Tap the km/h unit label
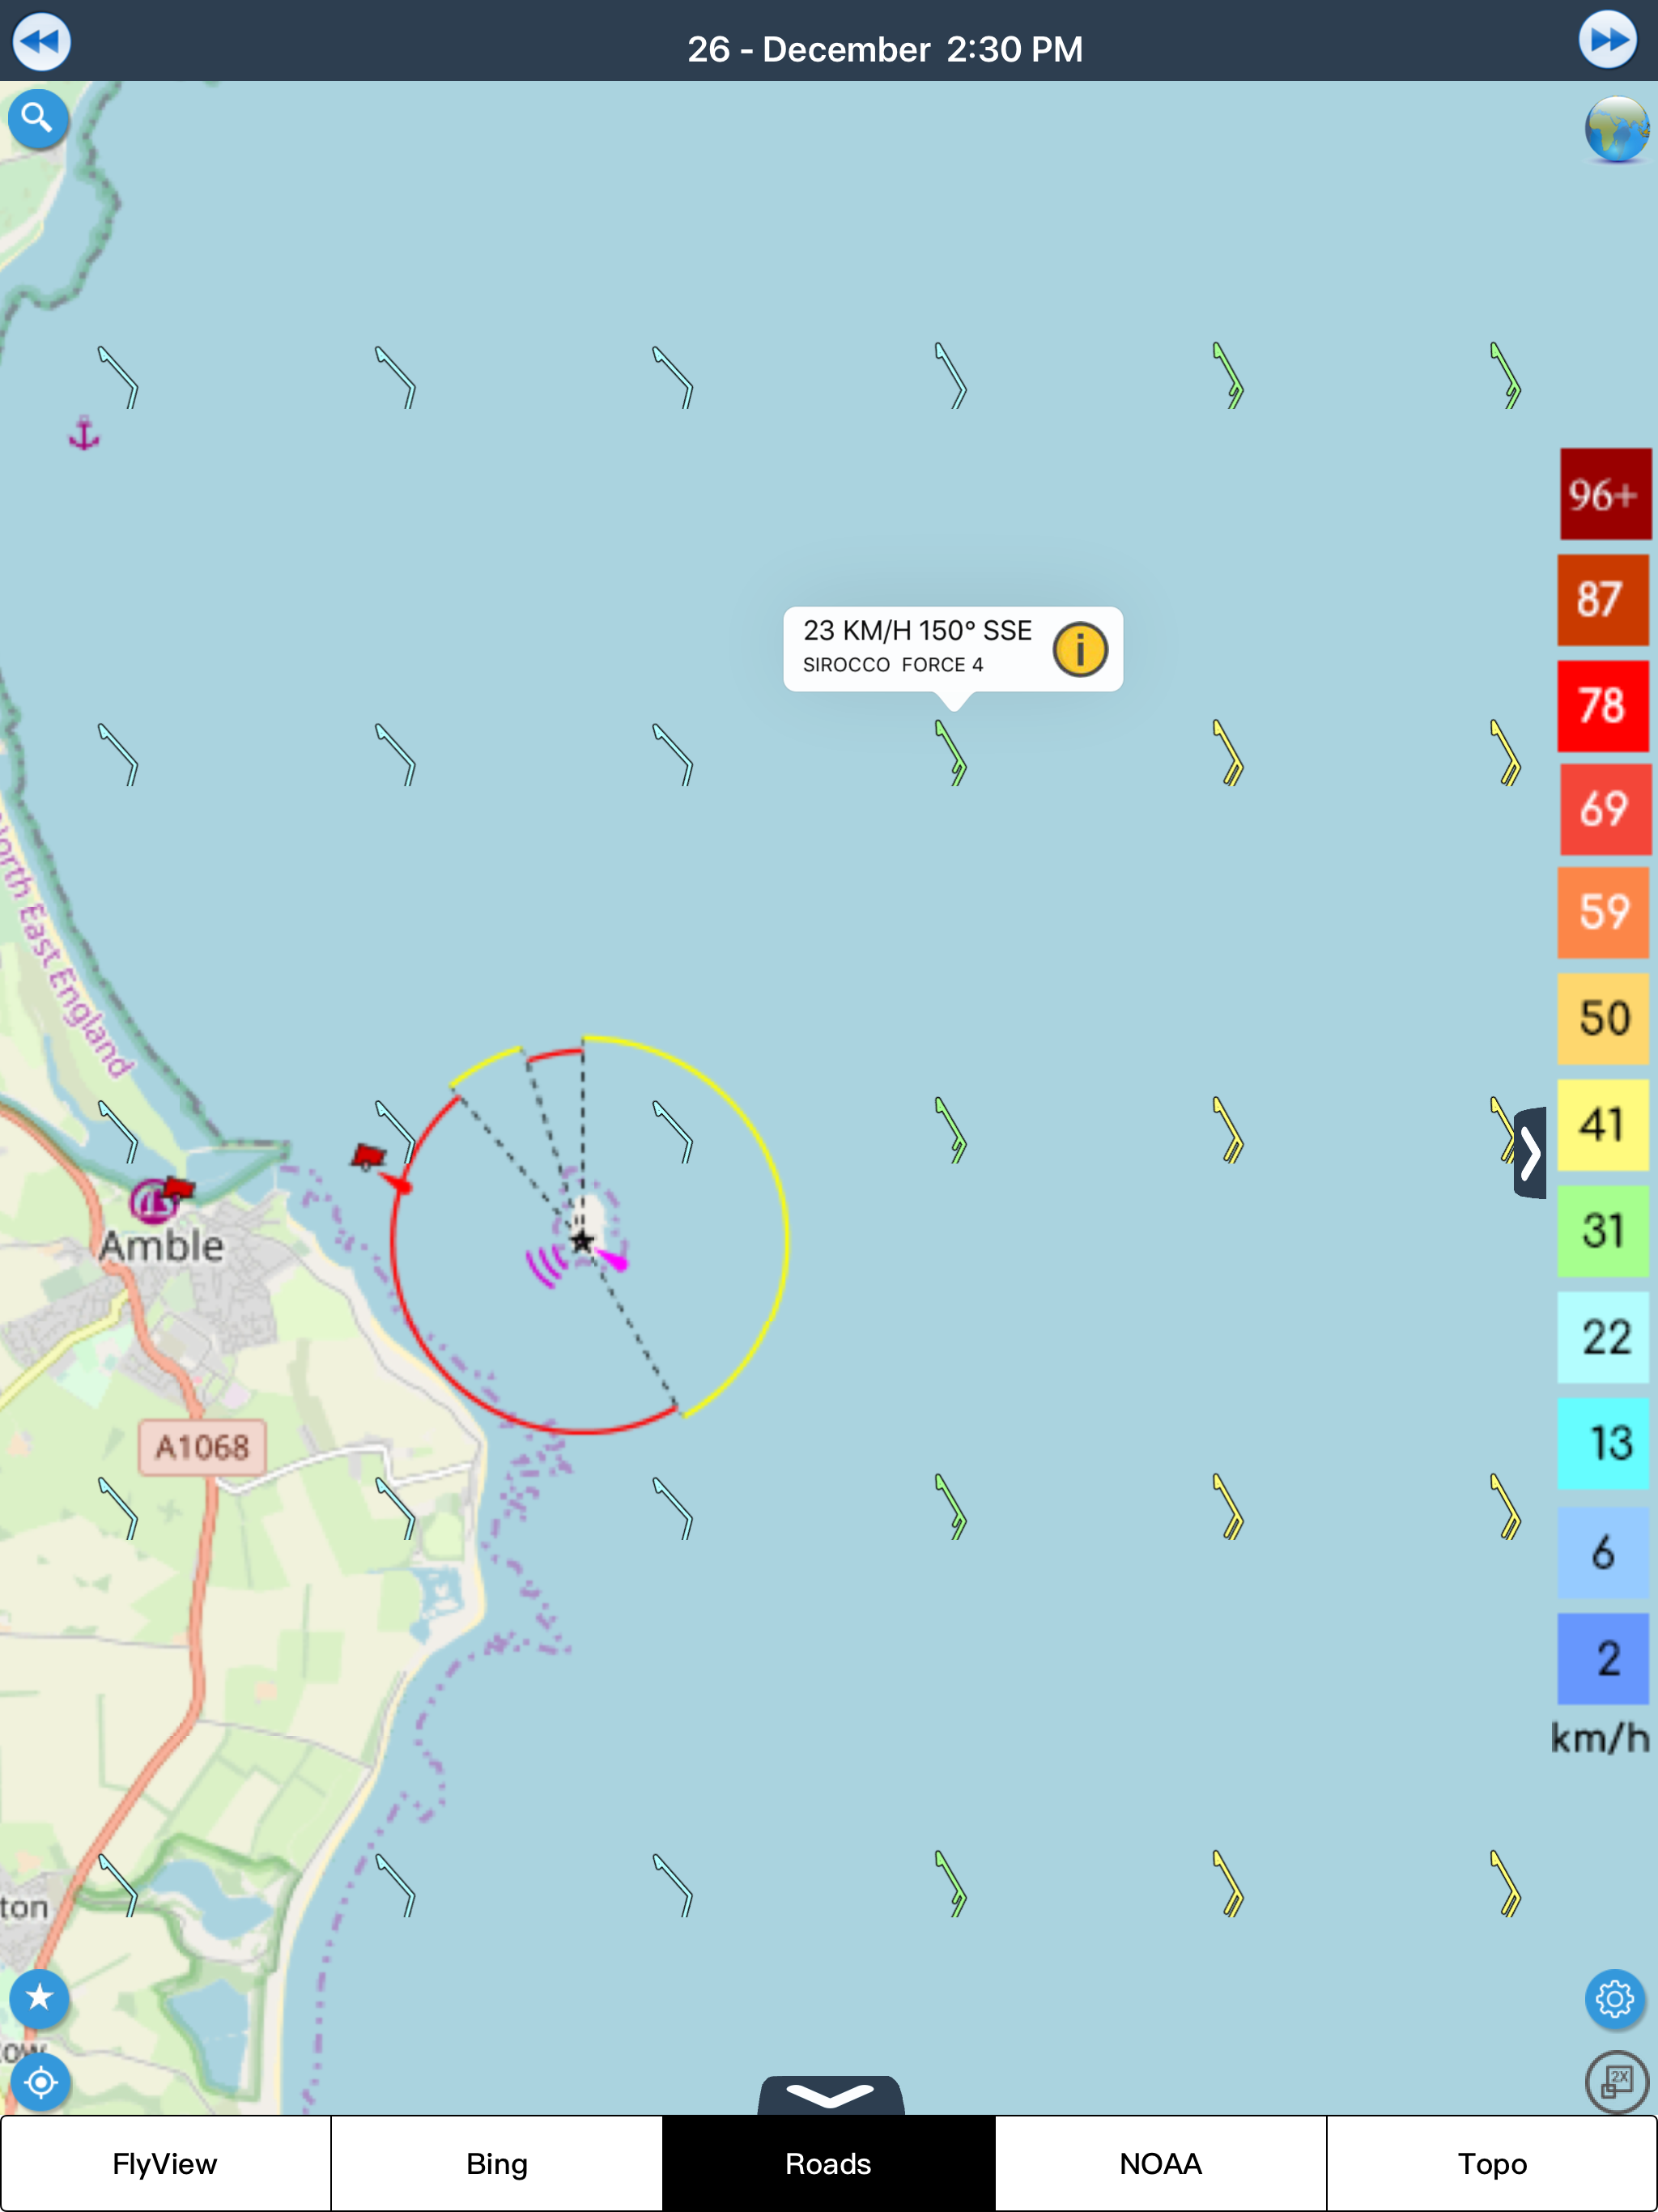This screenshot has height=2212, width=1658. pyautogui.click(x=1600, y=1739)
